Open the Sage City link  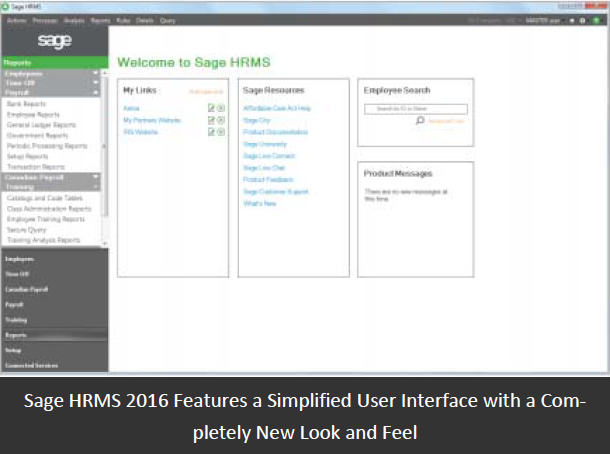click(x=256, y=120)
